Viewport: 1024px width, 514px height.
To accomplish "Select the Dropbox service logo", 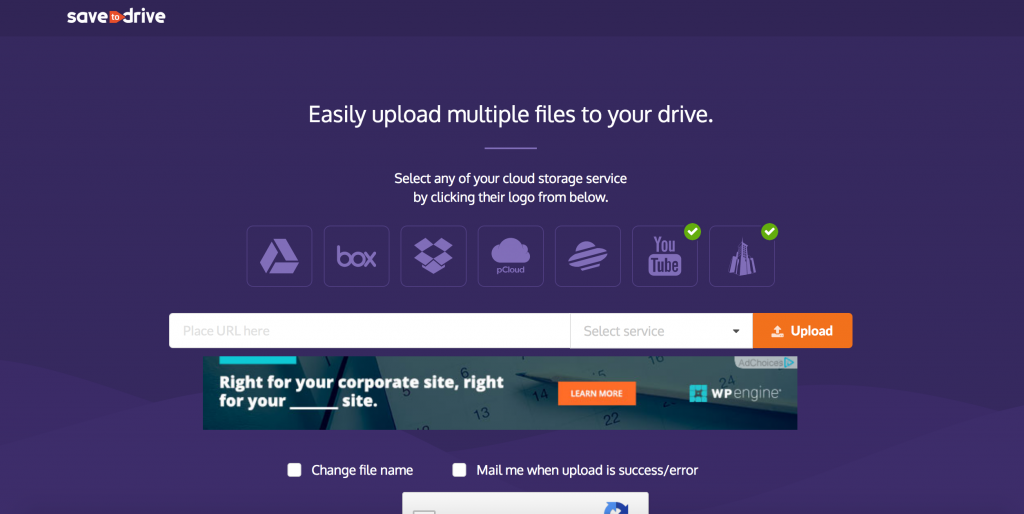I will tap(434, 256).
